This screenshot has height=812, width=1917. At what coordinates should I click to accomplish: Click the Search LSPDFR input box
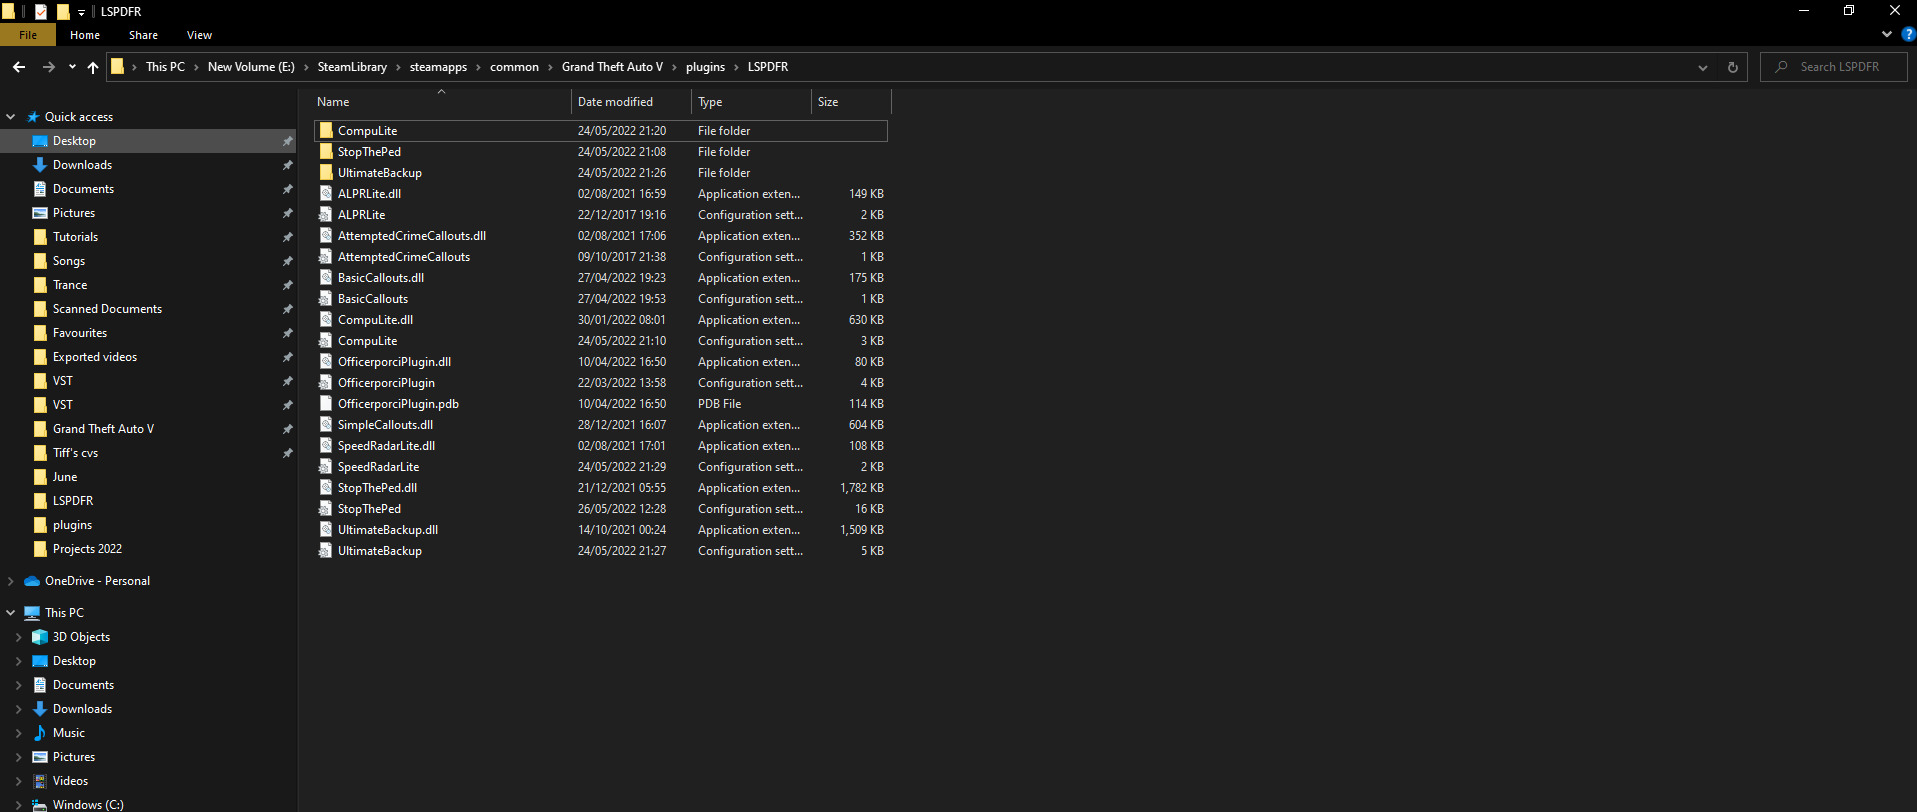click(1834, 67)
